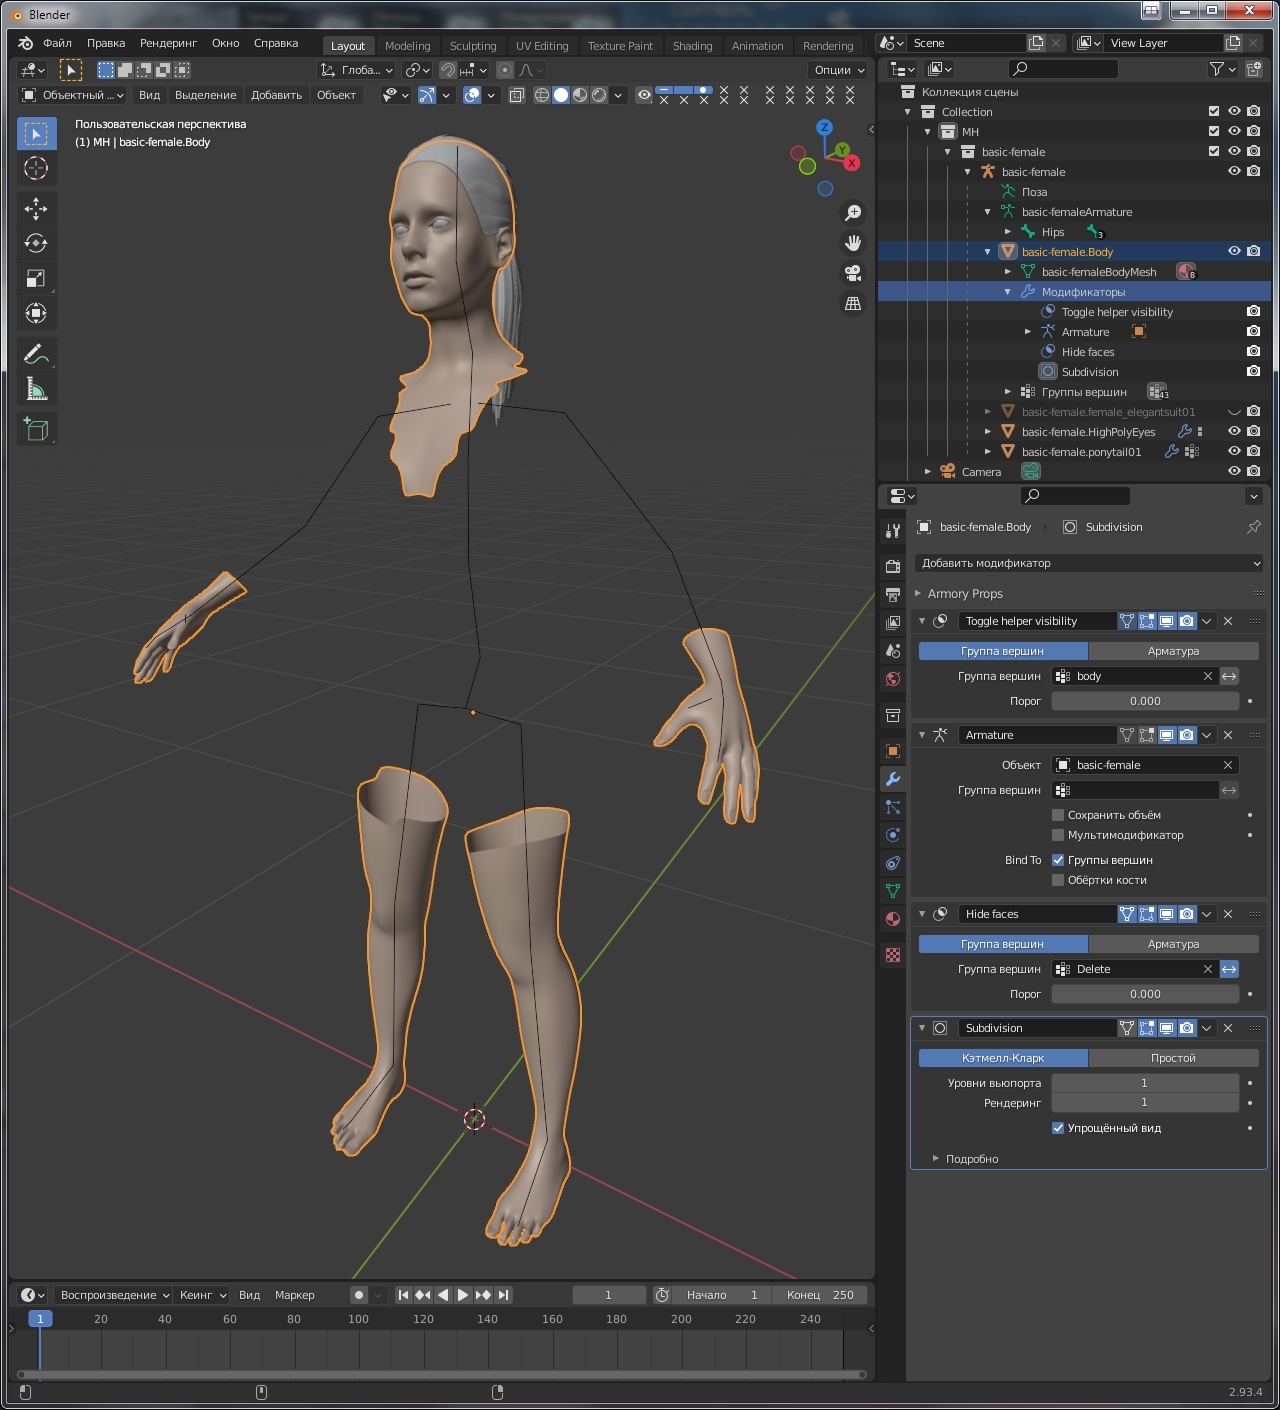Click the outliner search field
Viewport: 1280px width, 1410px height.
click(1063, 69)
